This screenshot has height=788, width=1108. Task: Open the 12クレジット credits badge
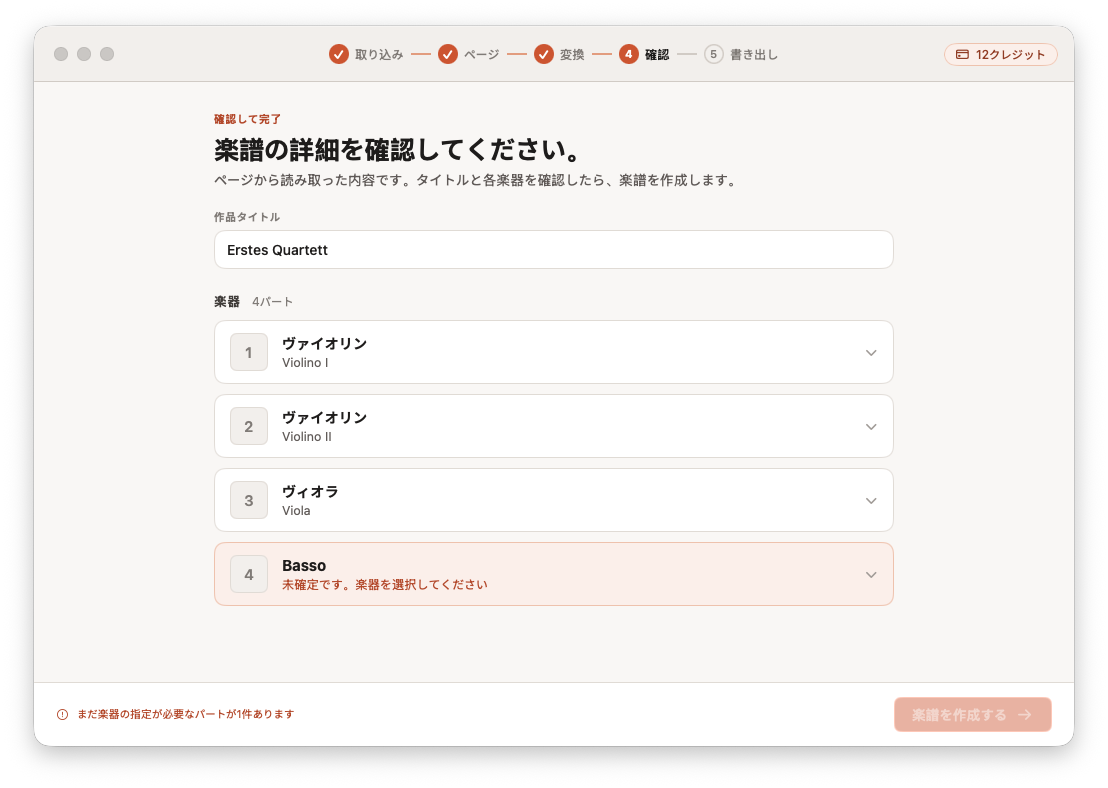click(1001, 54)
